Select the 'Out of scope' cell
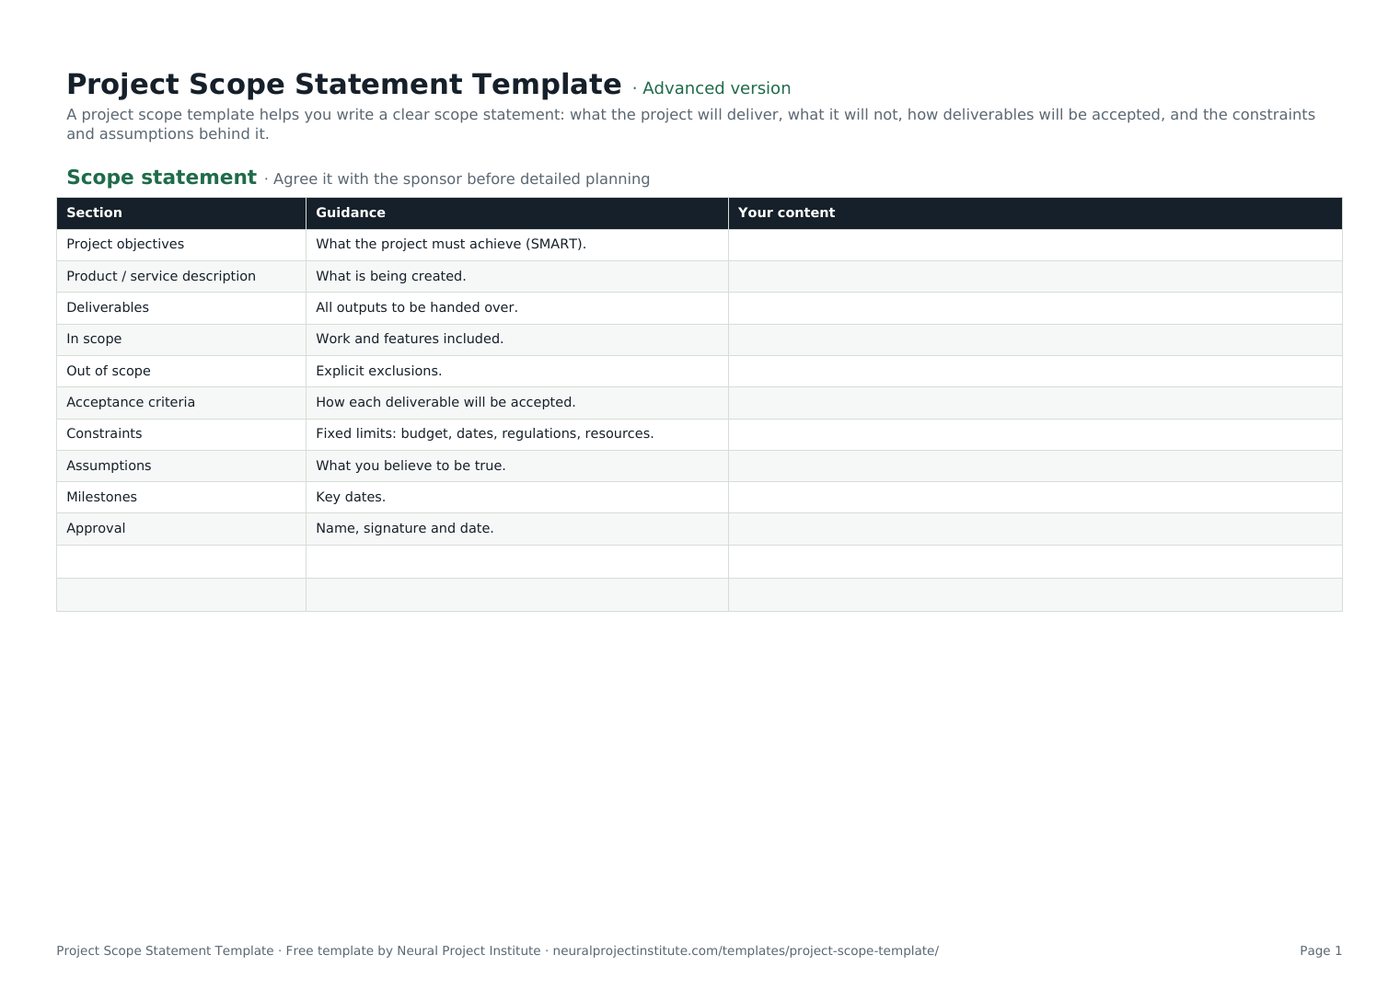 181,371
